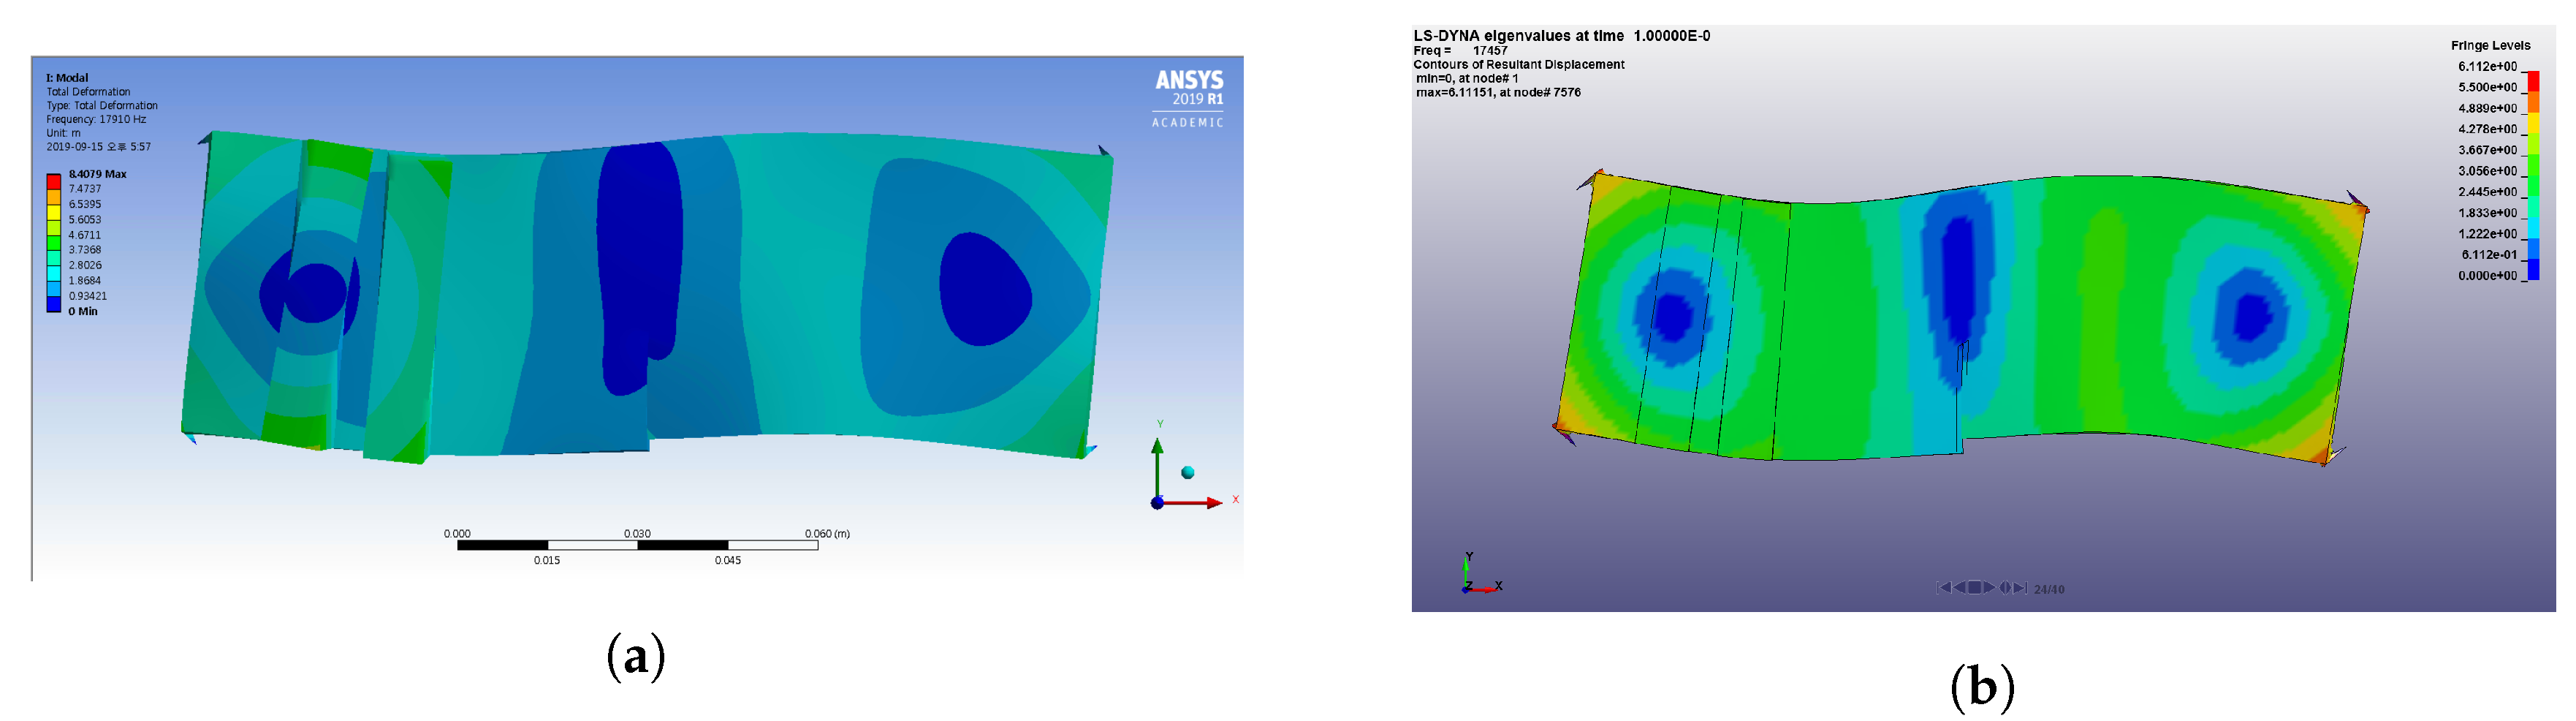Play LS-DYNA animation forward
The height and width of the screenshot is (721, 2576).
coord(1989,588)
